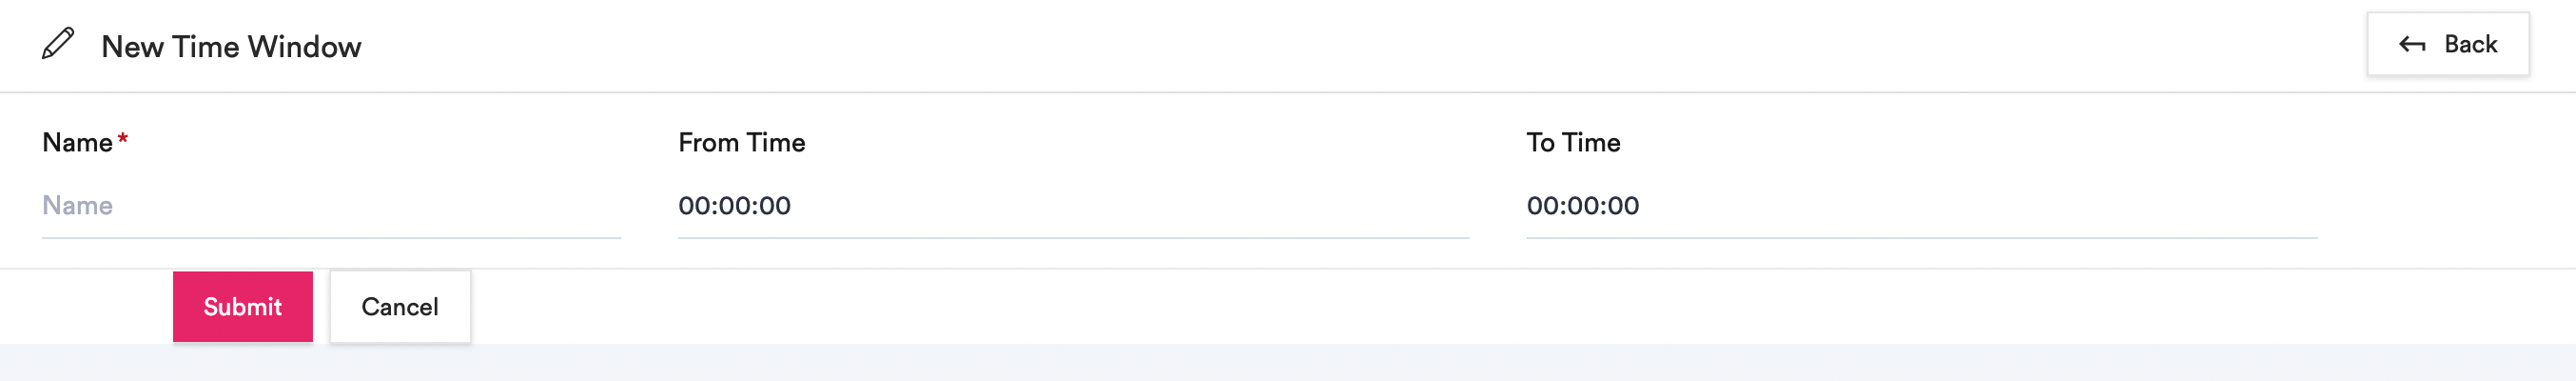
Task: Select the hours segment of To Time
Action: (x=1542, y=206)
